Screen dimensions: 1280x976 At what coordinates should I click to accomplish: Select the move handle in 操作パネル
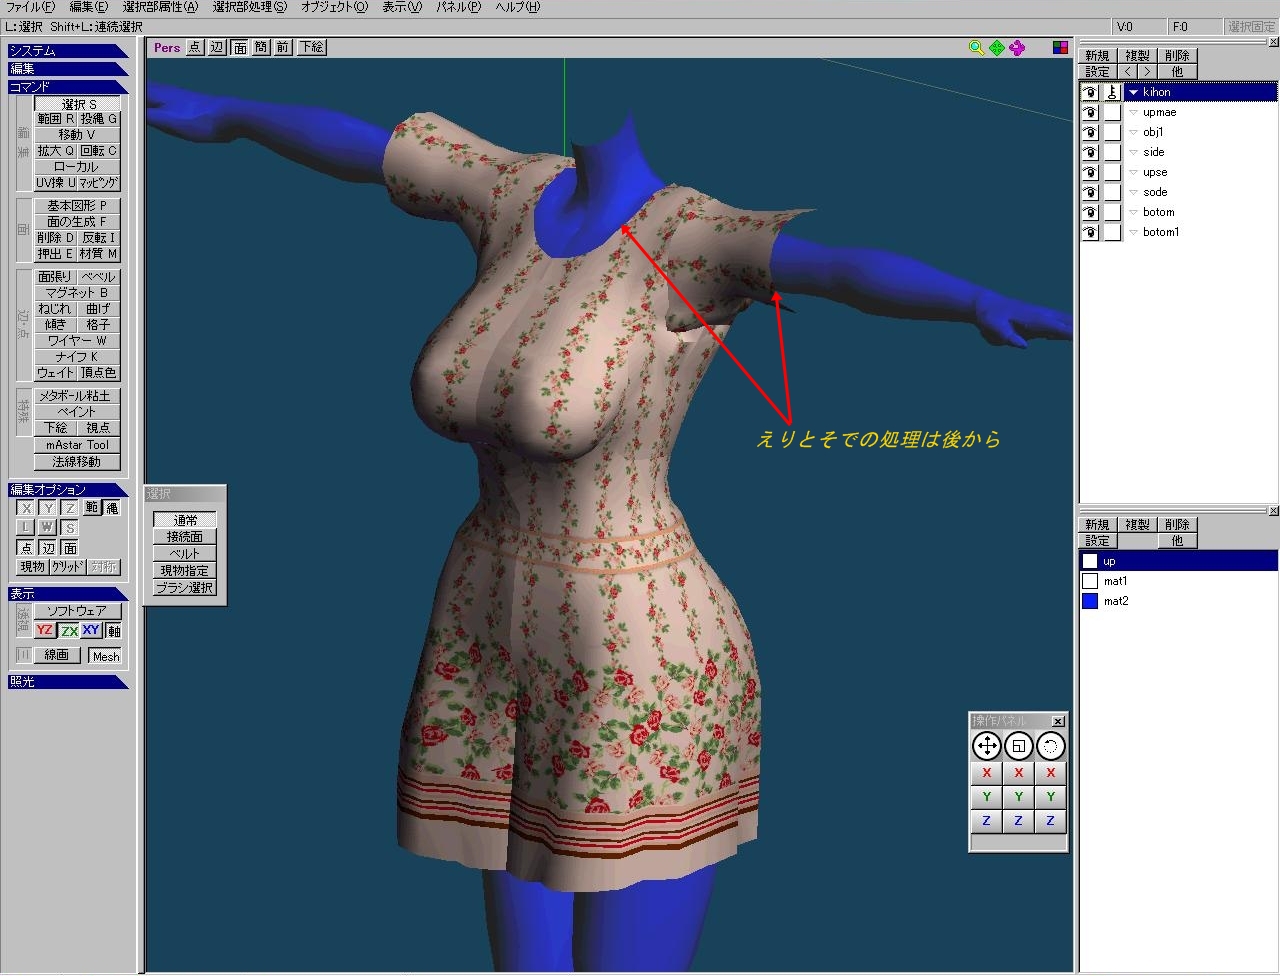pyautogui.click(x=986, y=746)
